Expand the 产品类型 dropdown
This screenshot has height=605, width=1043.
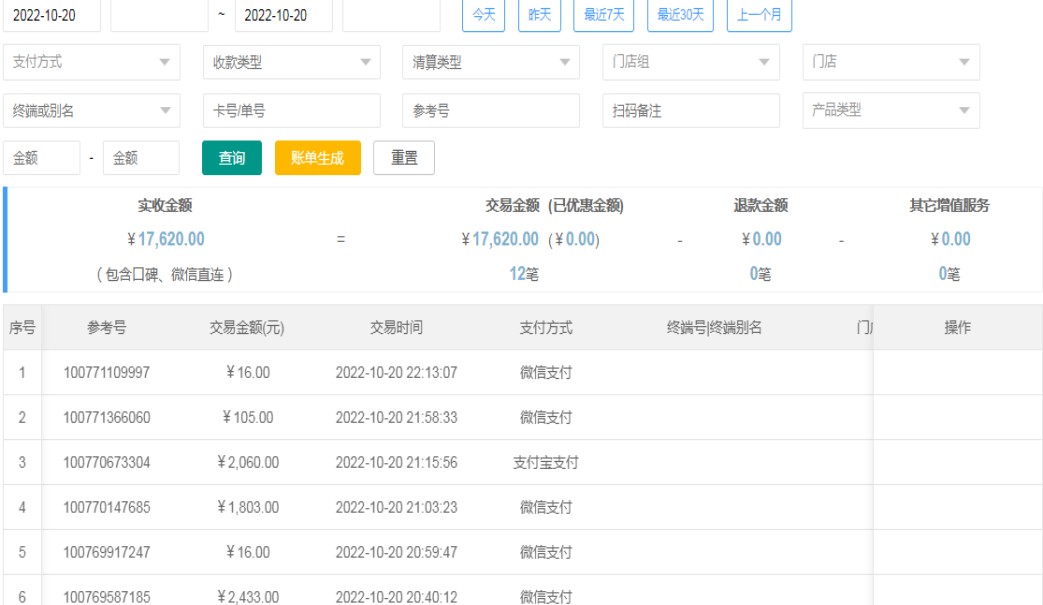pyautogui.click(x=891, y=111)
